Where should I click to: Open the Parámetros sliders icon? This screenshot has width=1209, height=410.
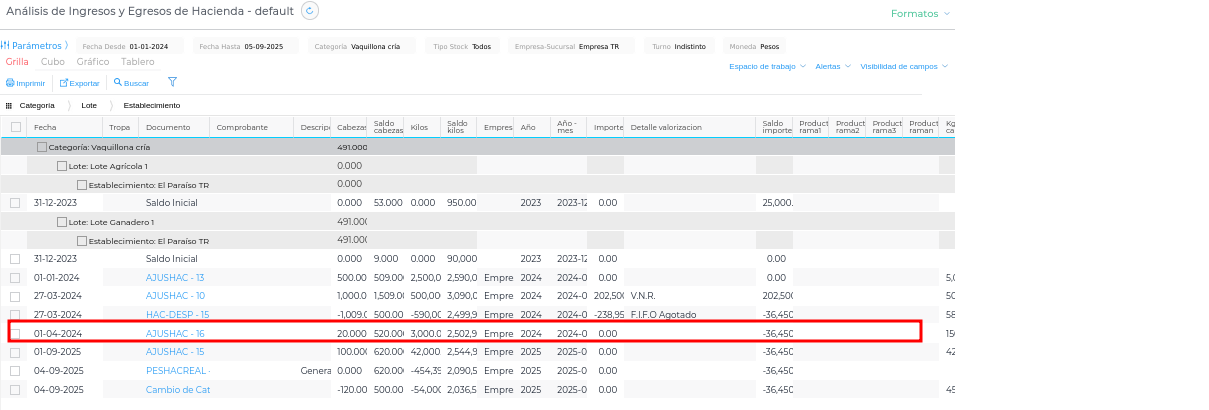coord(5,46)
